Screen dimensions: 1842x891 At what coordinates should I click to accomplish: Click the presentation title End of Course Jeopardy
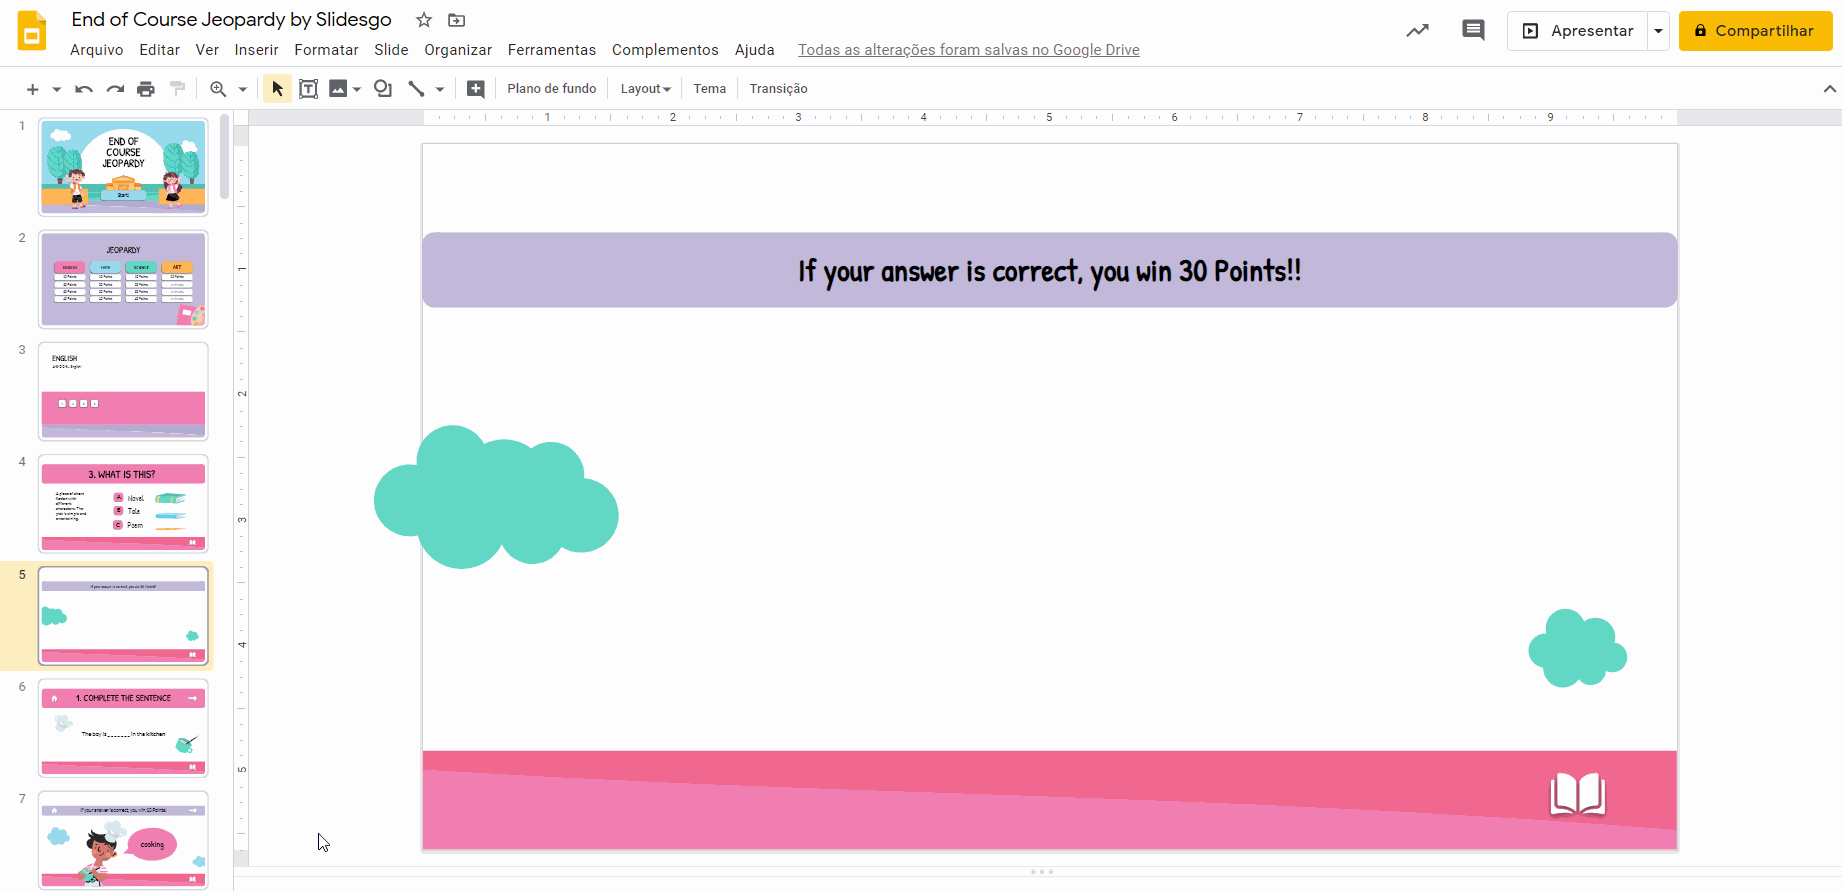pos(231,20)
